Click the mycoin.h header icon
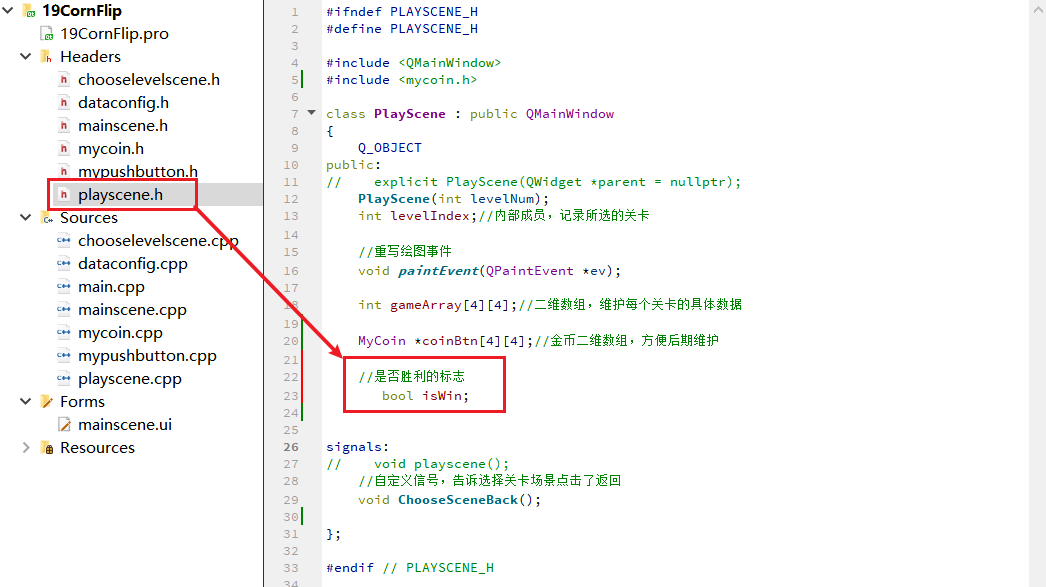The height and width of the screenshot is (587, 1046). pos(64,149)
